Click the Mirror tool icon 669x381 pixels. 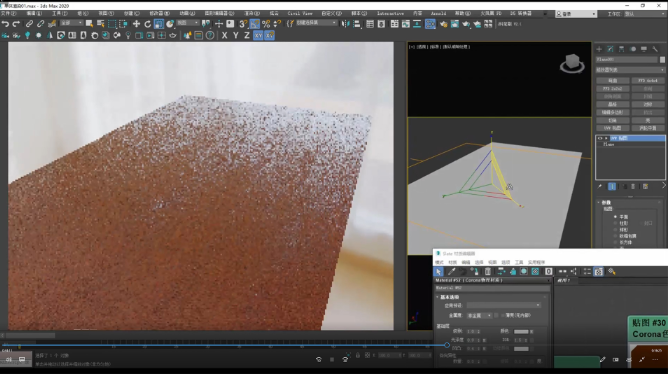[346, 24]
